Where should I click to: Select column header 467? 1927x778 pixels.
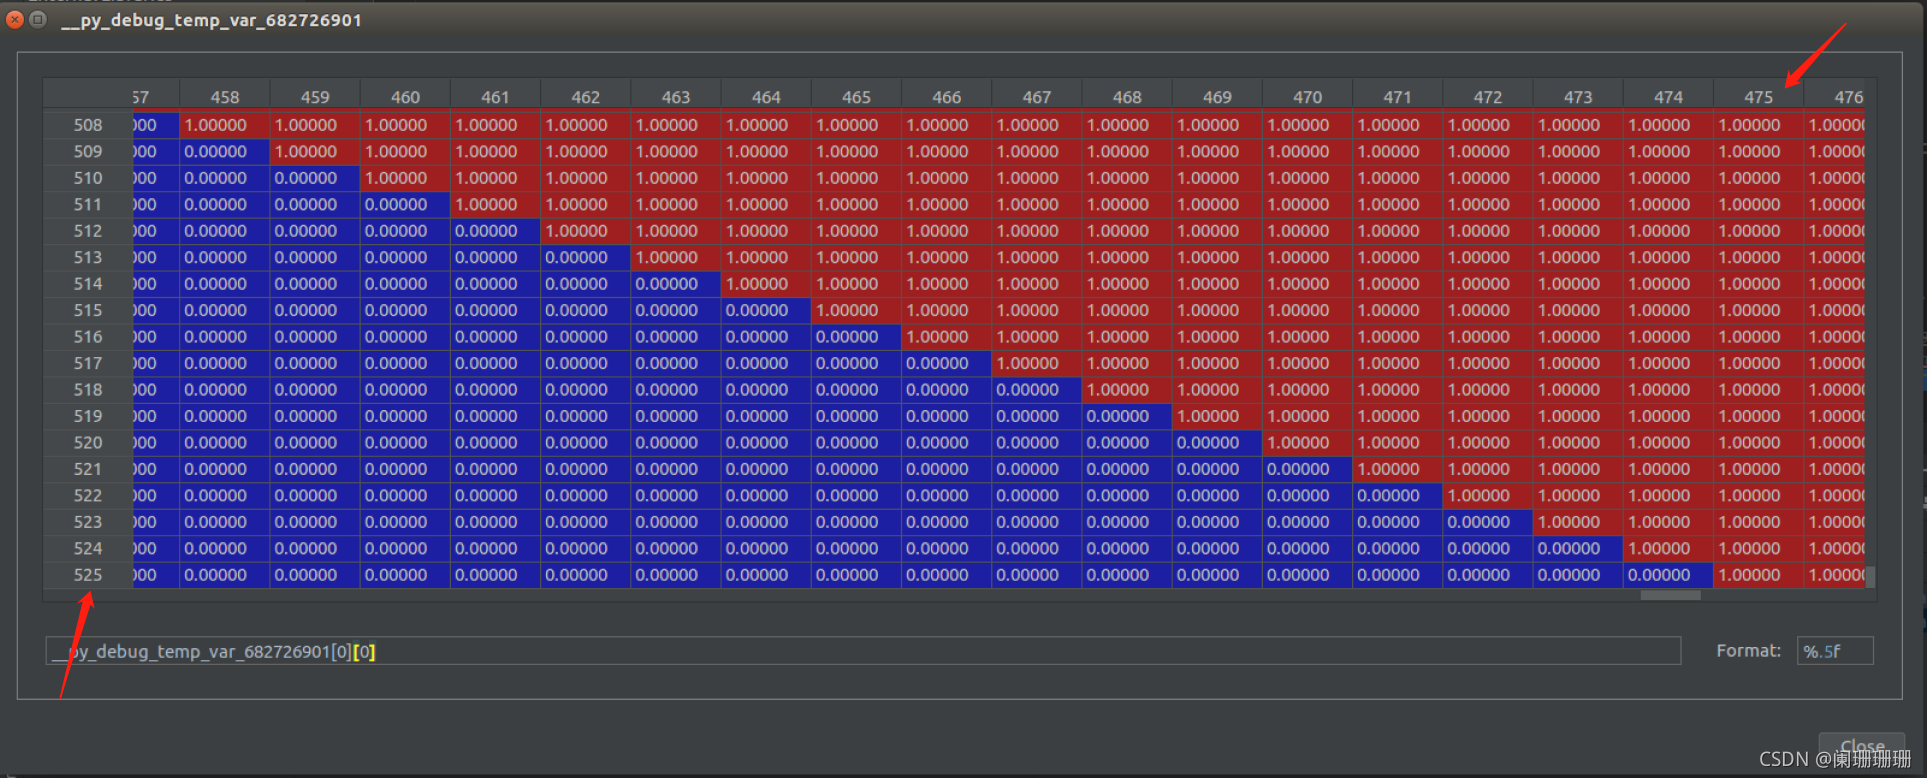coord(1037,97)
